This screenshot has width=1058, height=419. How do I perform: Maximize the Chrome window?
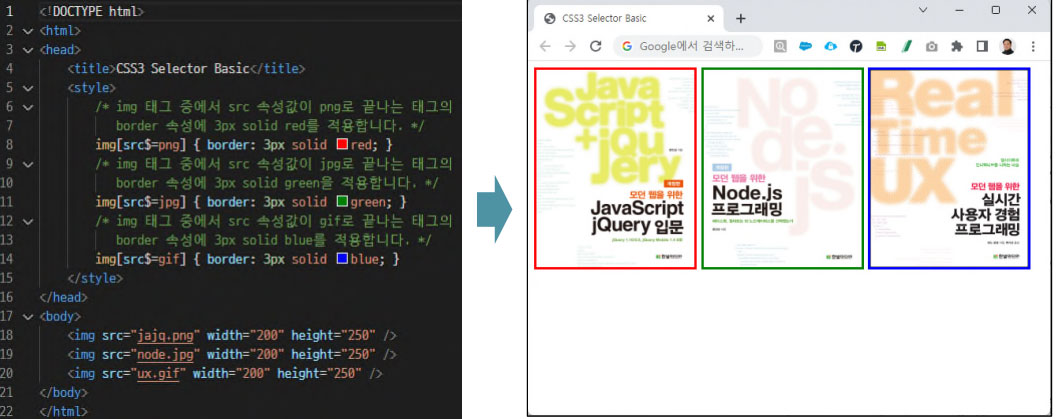[x=996, y=9]
